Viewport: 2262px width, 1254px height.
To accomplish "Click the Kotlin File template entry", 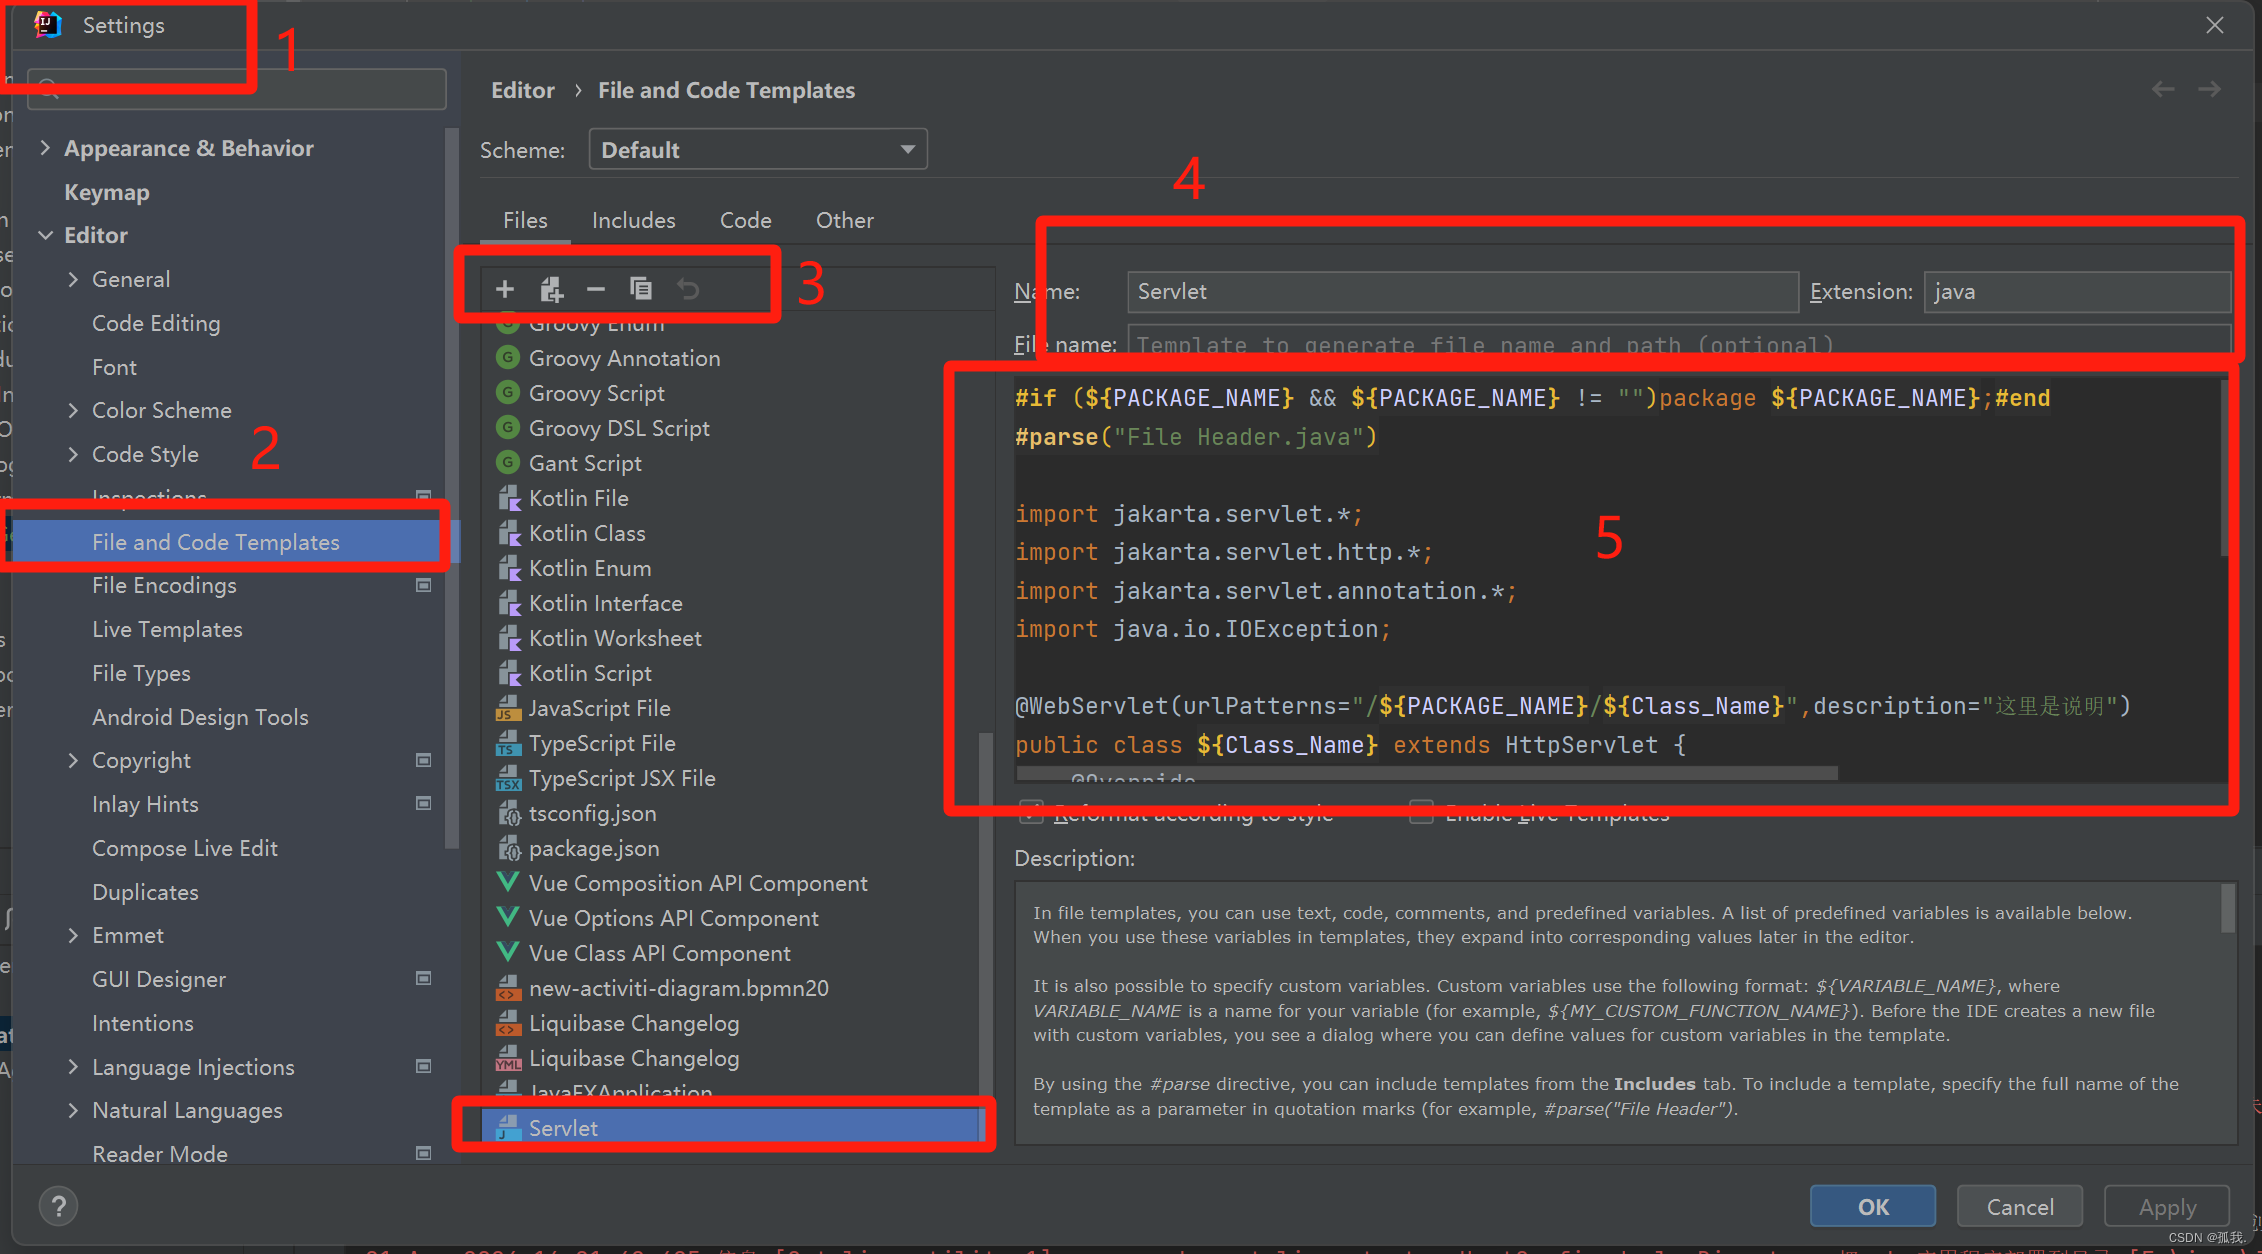I will [x=581, y=497].
